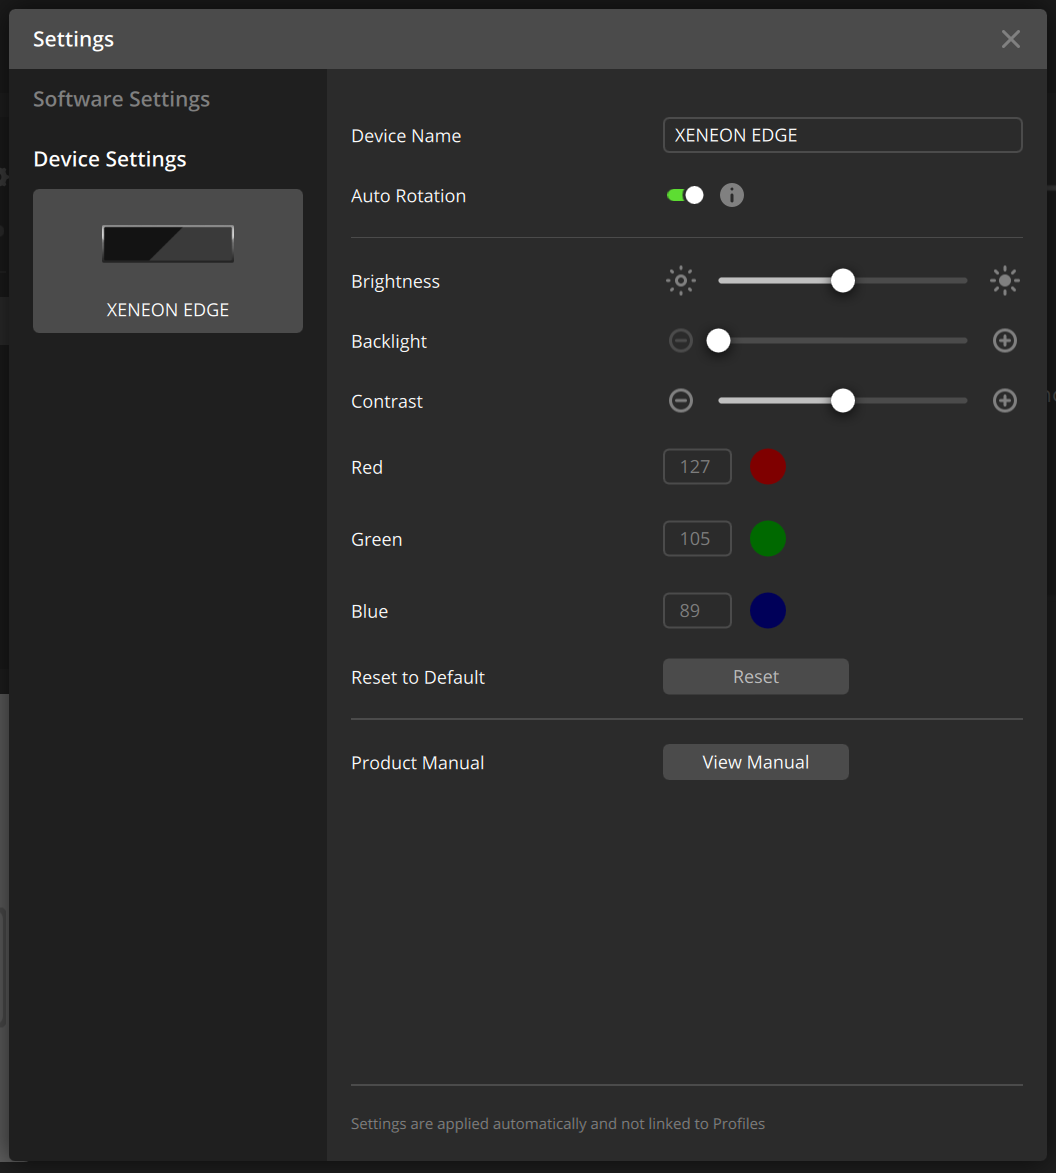Open the Software Settings section

121,99
